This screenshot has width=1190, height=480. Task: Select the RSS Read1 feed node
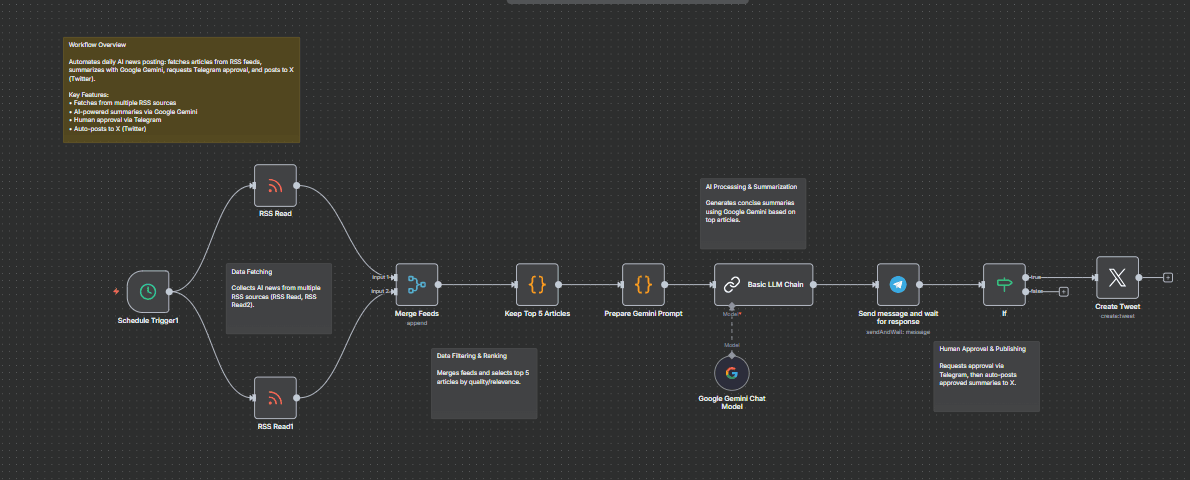275,398
